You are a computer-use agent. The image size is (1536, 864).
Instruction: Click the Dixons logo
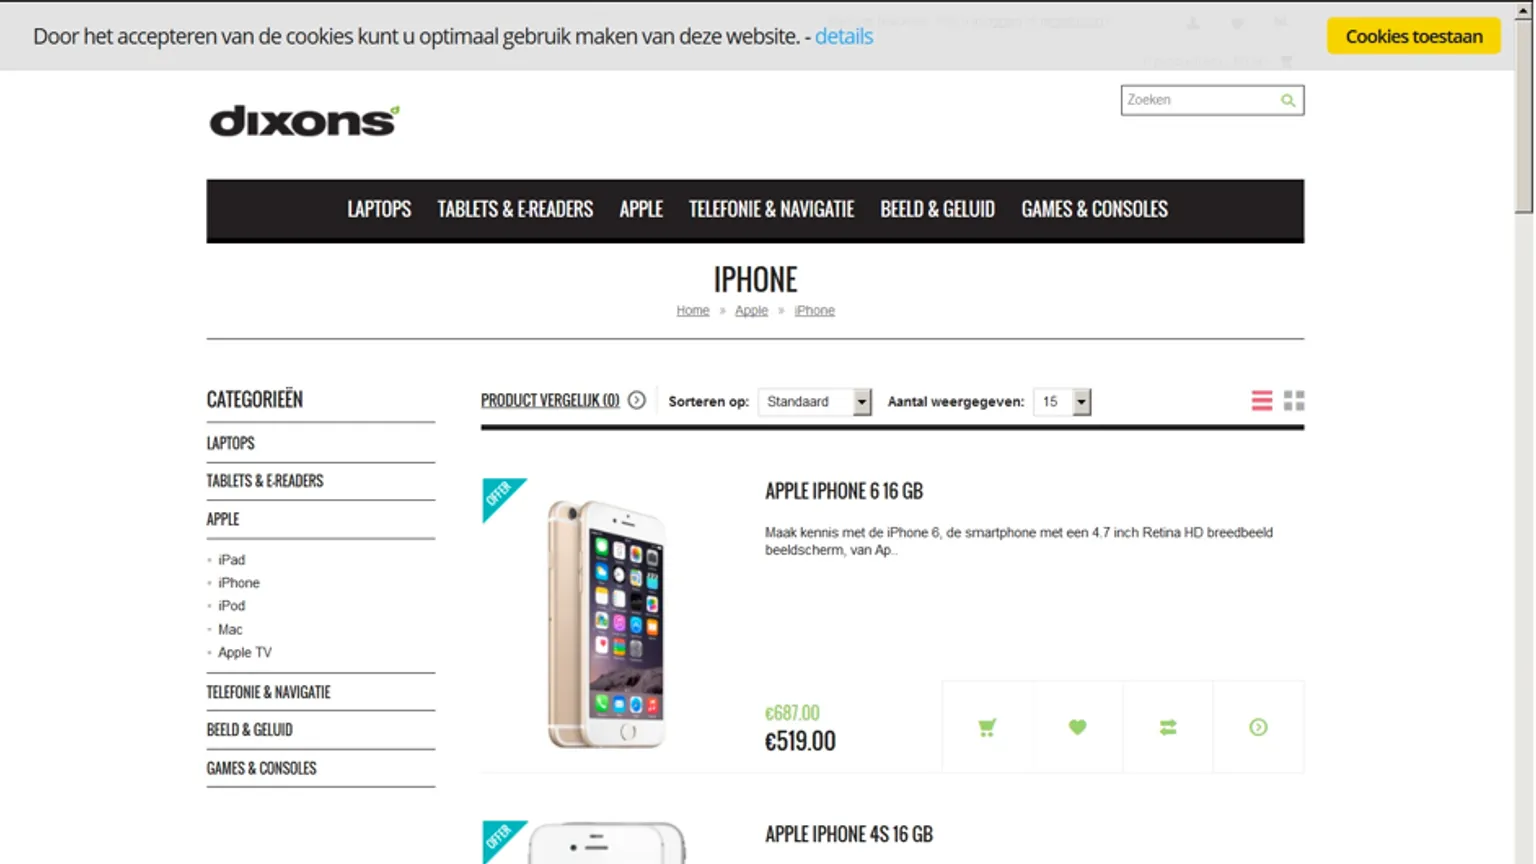pyautogui.click(x=304, y=121)
